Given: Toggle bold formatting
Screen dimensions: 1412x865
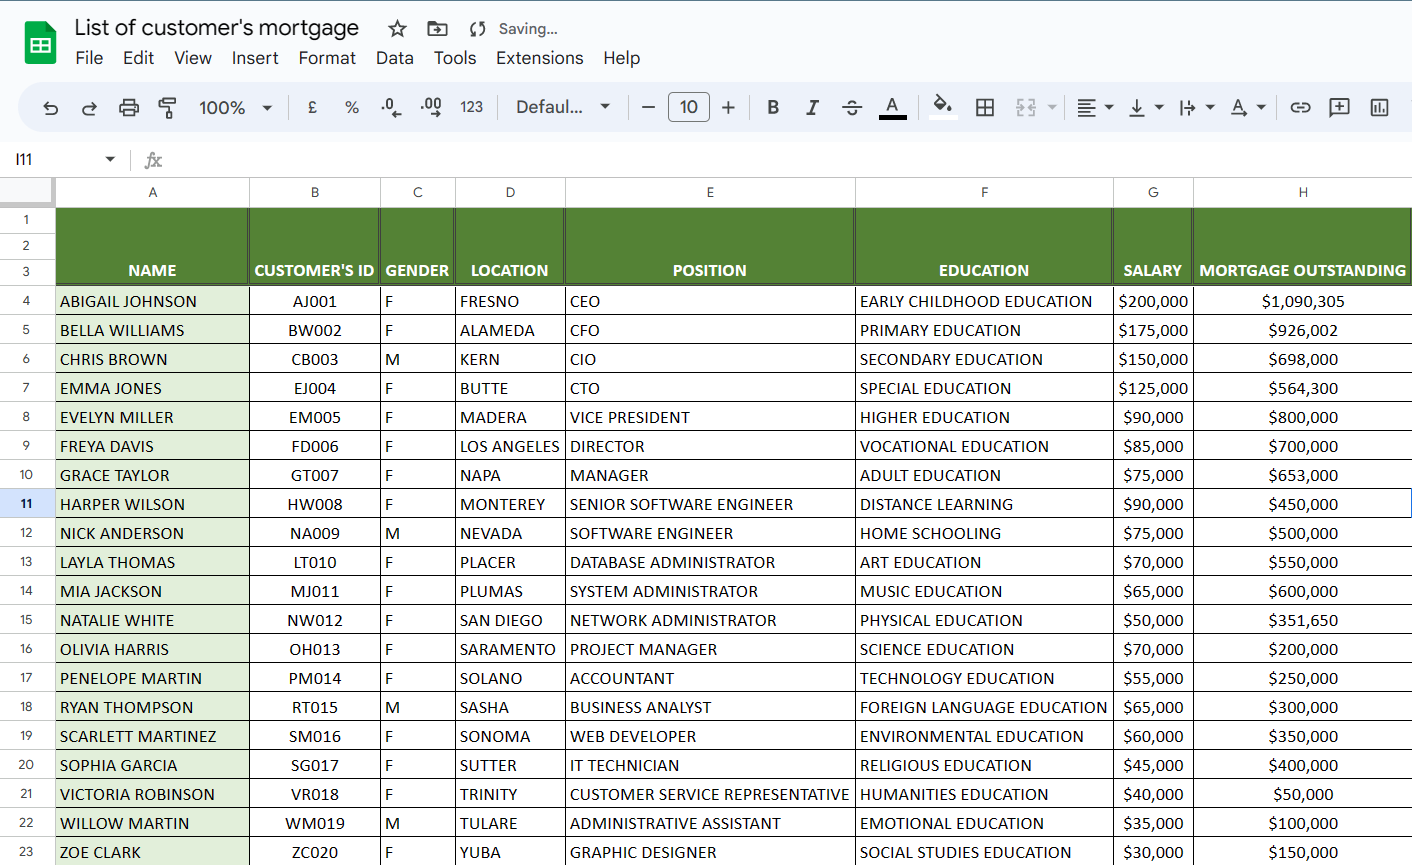Looking at the screenshot, I should [x=773, y=108].
